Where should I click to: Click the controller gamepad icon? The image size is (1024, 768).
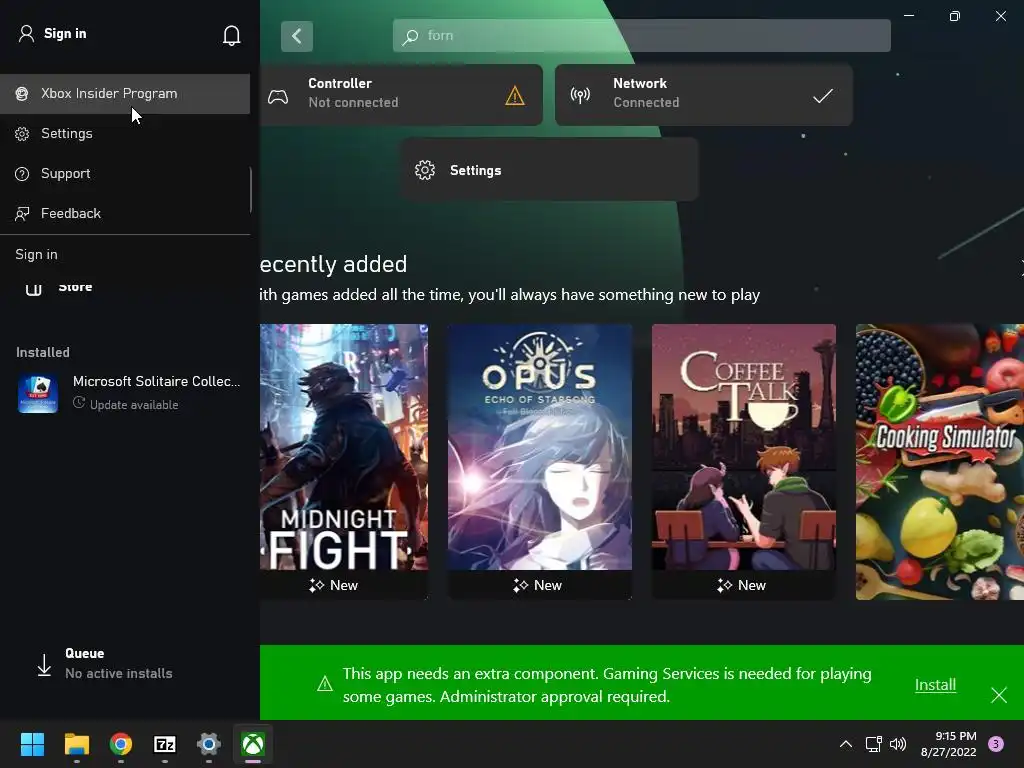coord(278,97)
